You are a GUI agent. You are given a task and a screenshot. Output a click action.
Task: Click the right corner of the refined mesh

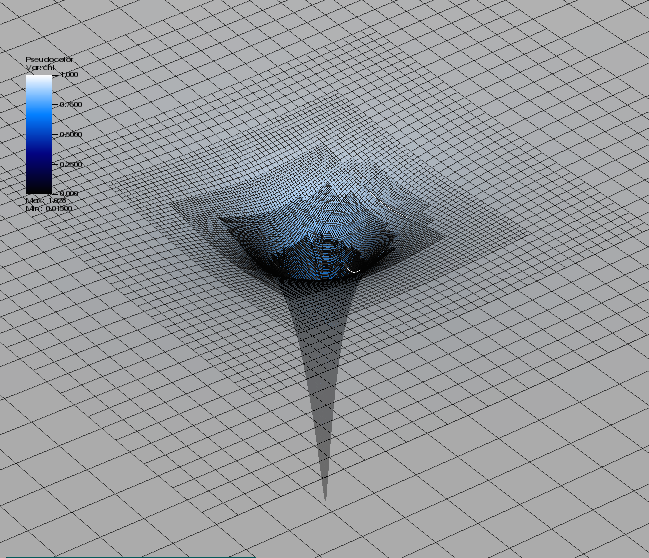click(x=526, y=238)
